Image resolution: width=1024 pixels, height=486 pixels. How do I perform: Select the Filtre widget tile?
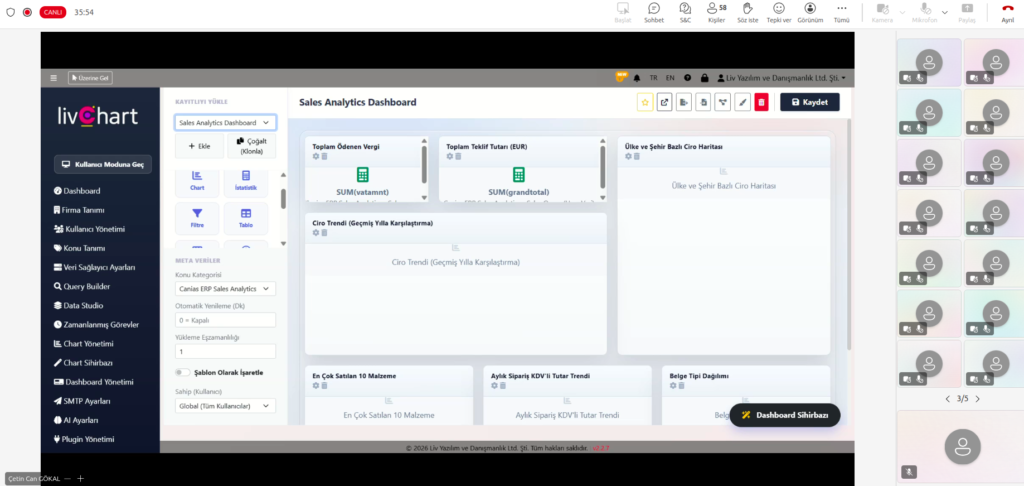[x=197, y=217]
